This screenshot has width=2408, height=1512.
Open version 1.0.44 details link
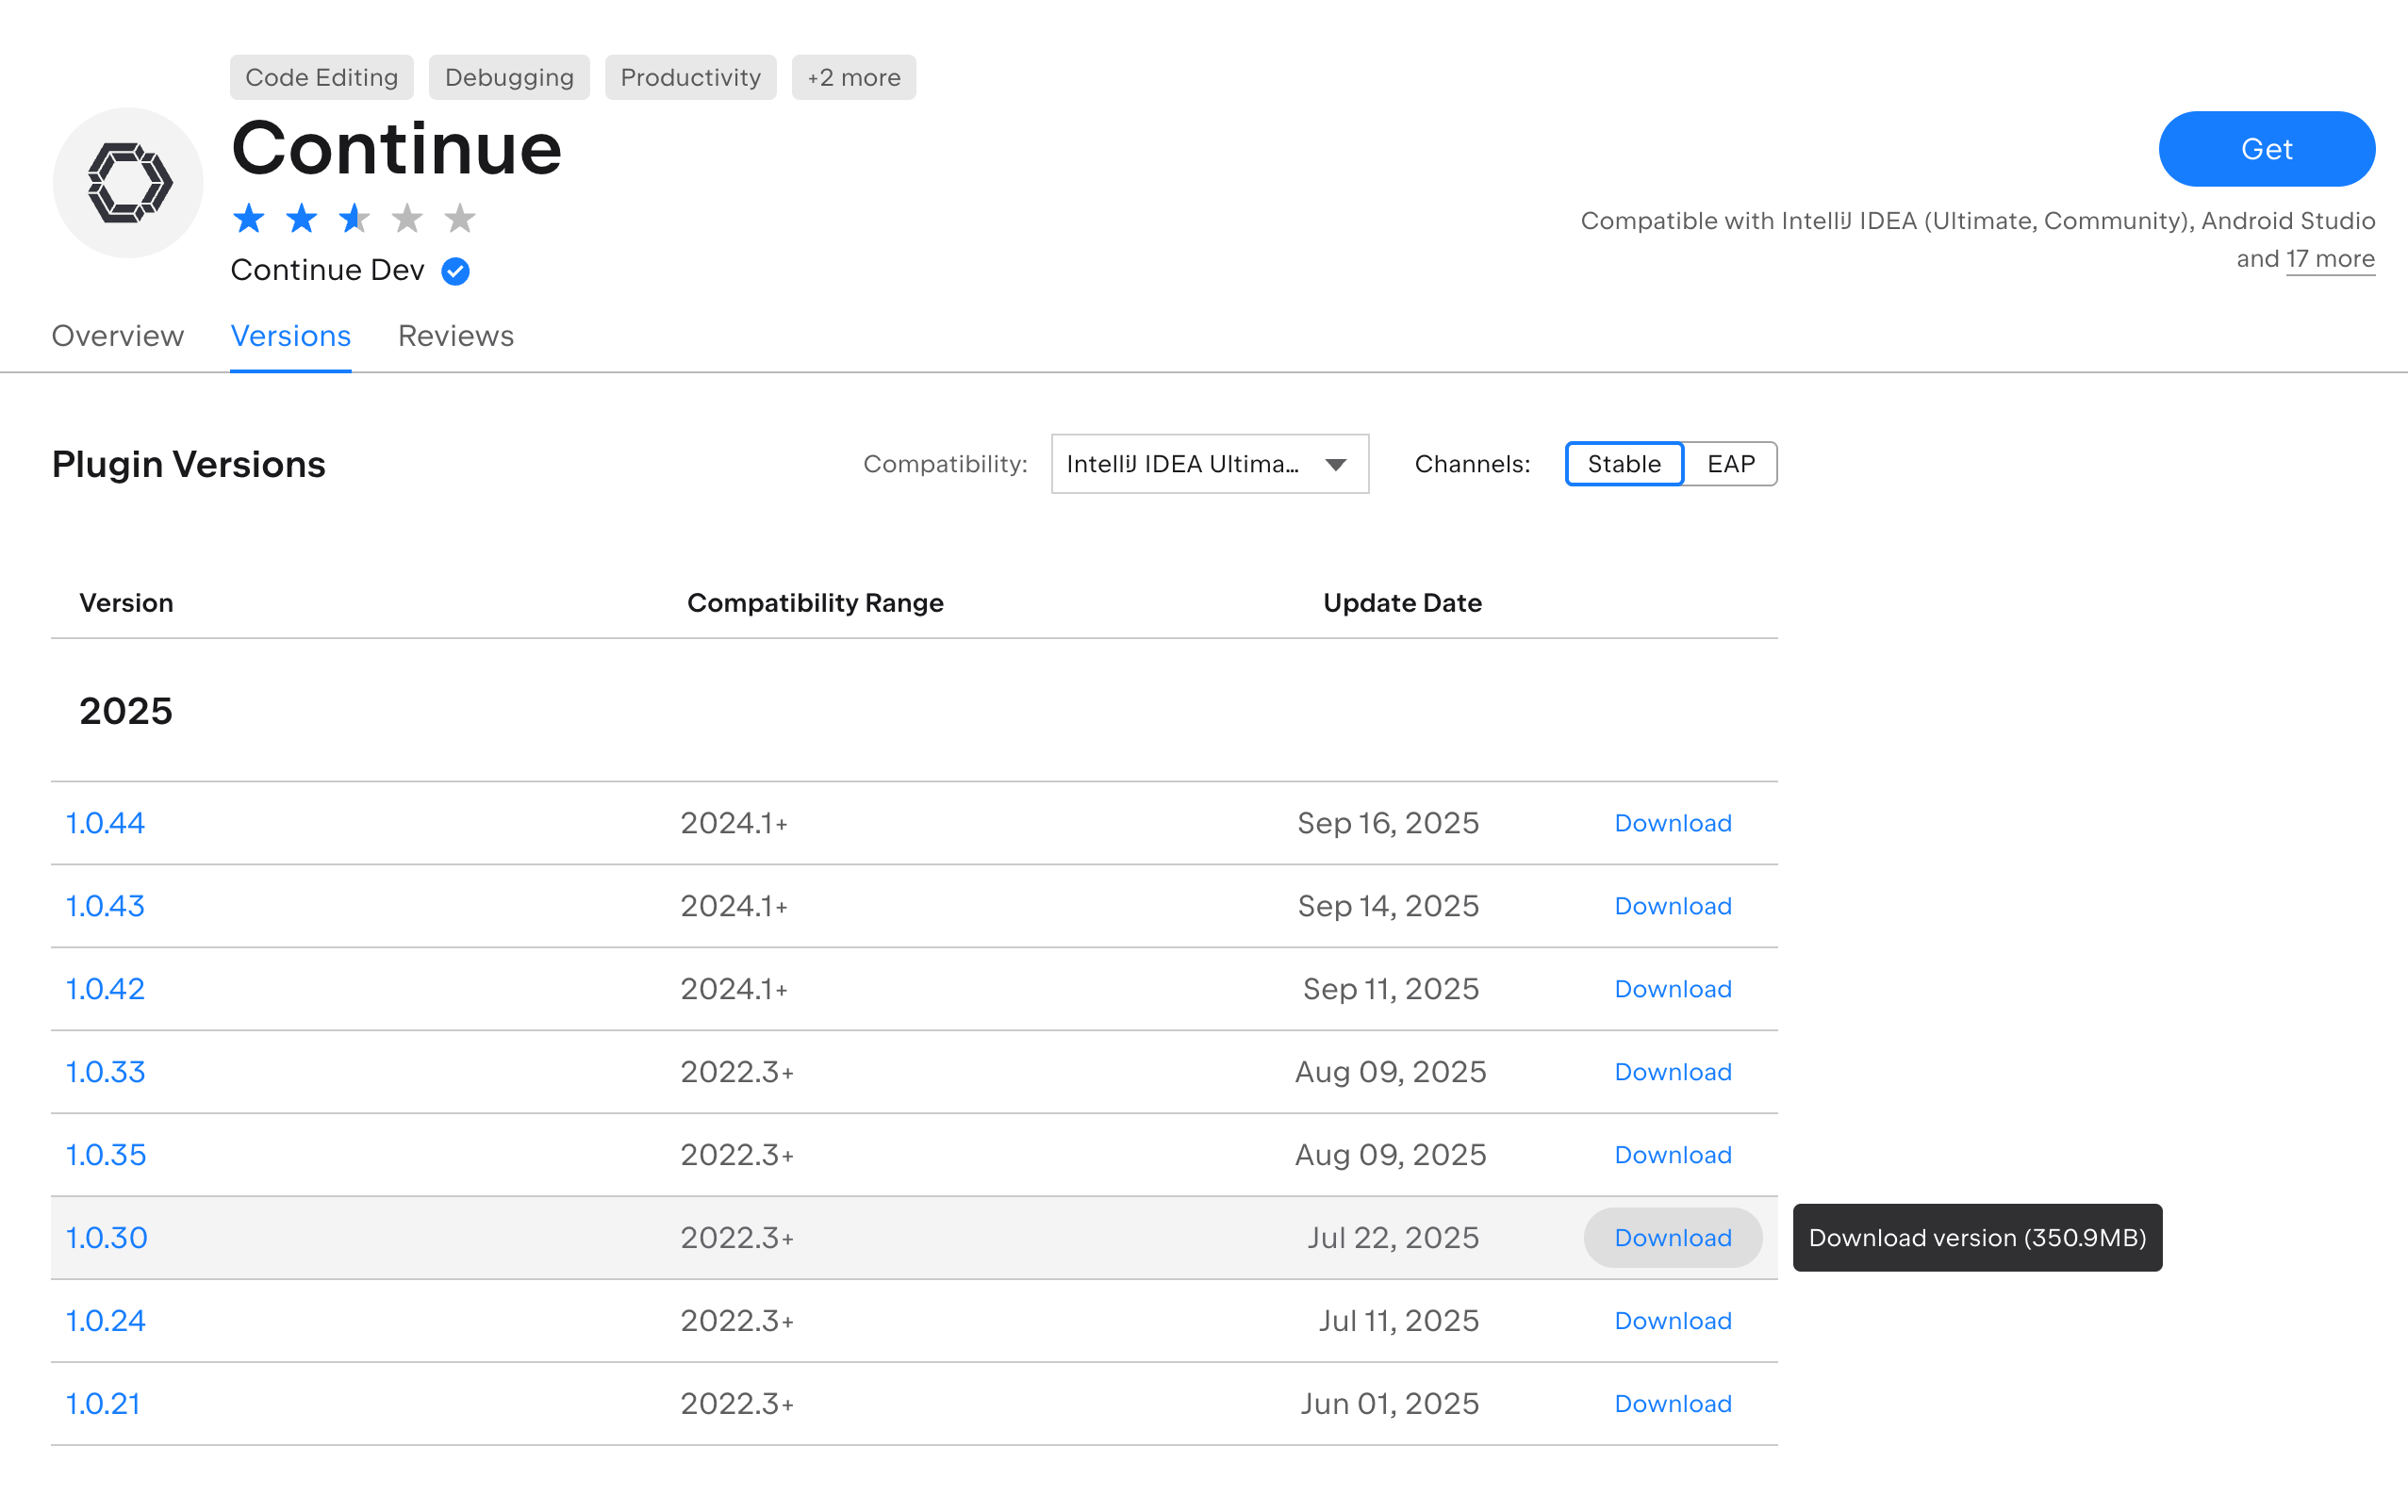point(105,823)
